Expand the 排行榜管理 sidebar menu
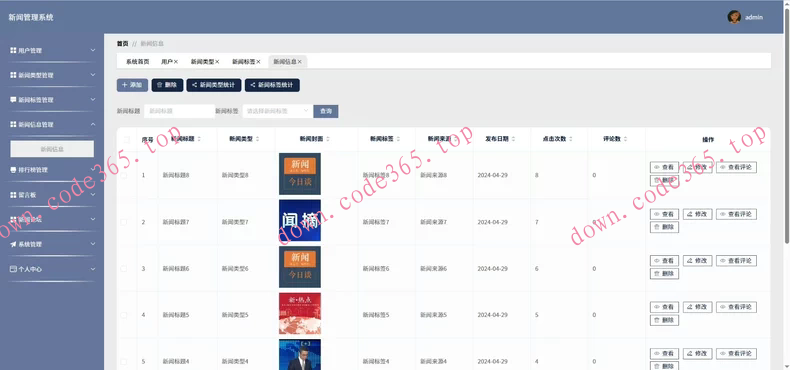 [x=52, y=170]
